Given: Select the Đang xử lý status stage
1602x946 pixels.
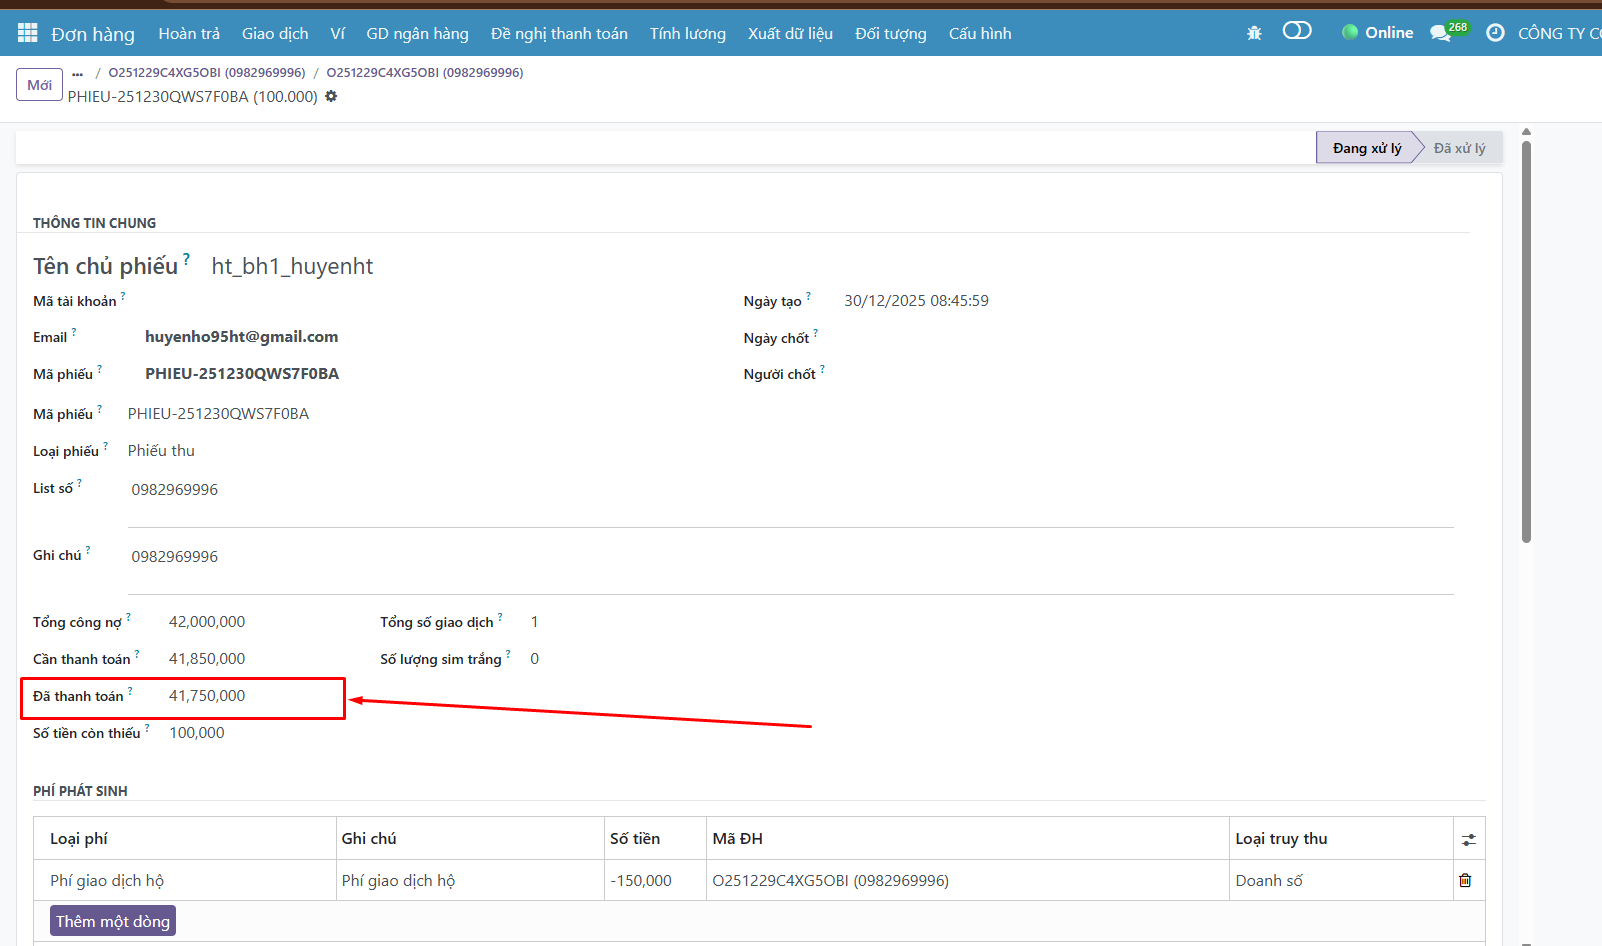Looking at the screenshot, I should coord(1366,148).
